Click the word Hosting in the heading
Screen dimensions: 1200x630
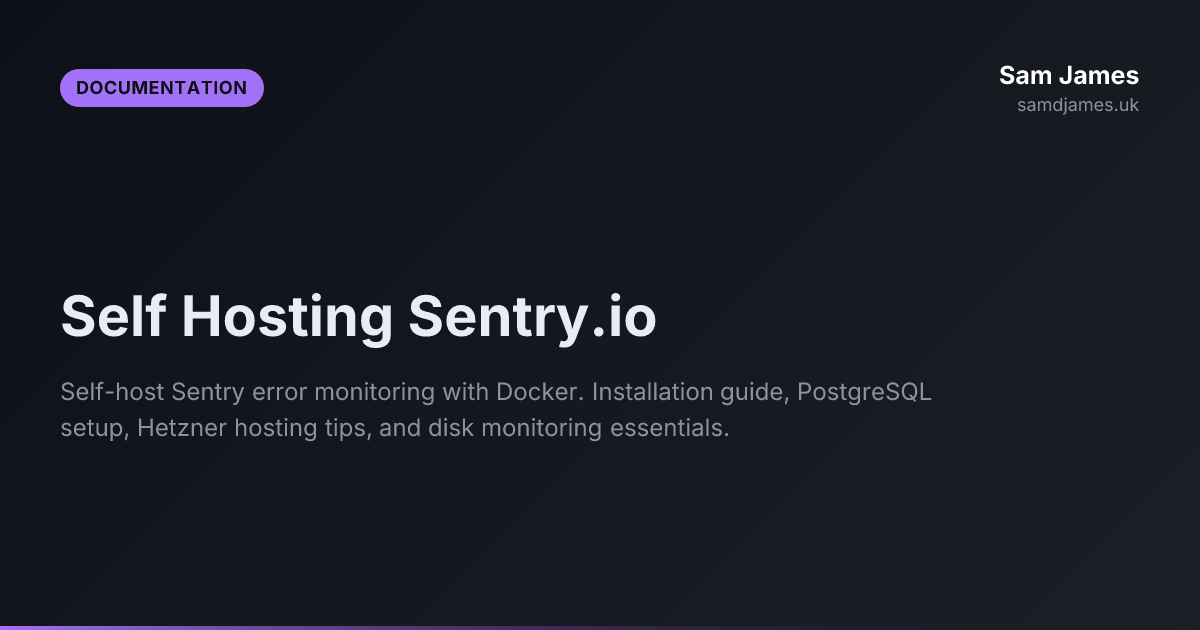287,318
